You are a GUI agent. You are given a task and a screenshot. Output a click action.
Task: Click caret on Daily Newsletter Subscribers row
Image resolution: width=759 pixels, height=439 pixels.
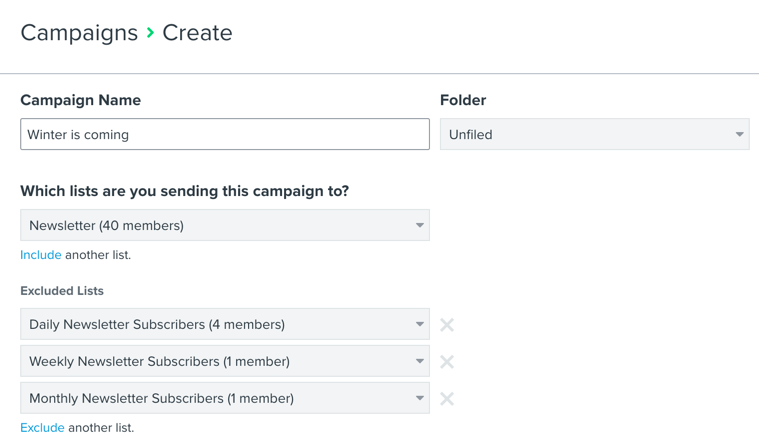tap(419, 324)
